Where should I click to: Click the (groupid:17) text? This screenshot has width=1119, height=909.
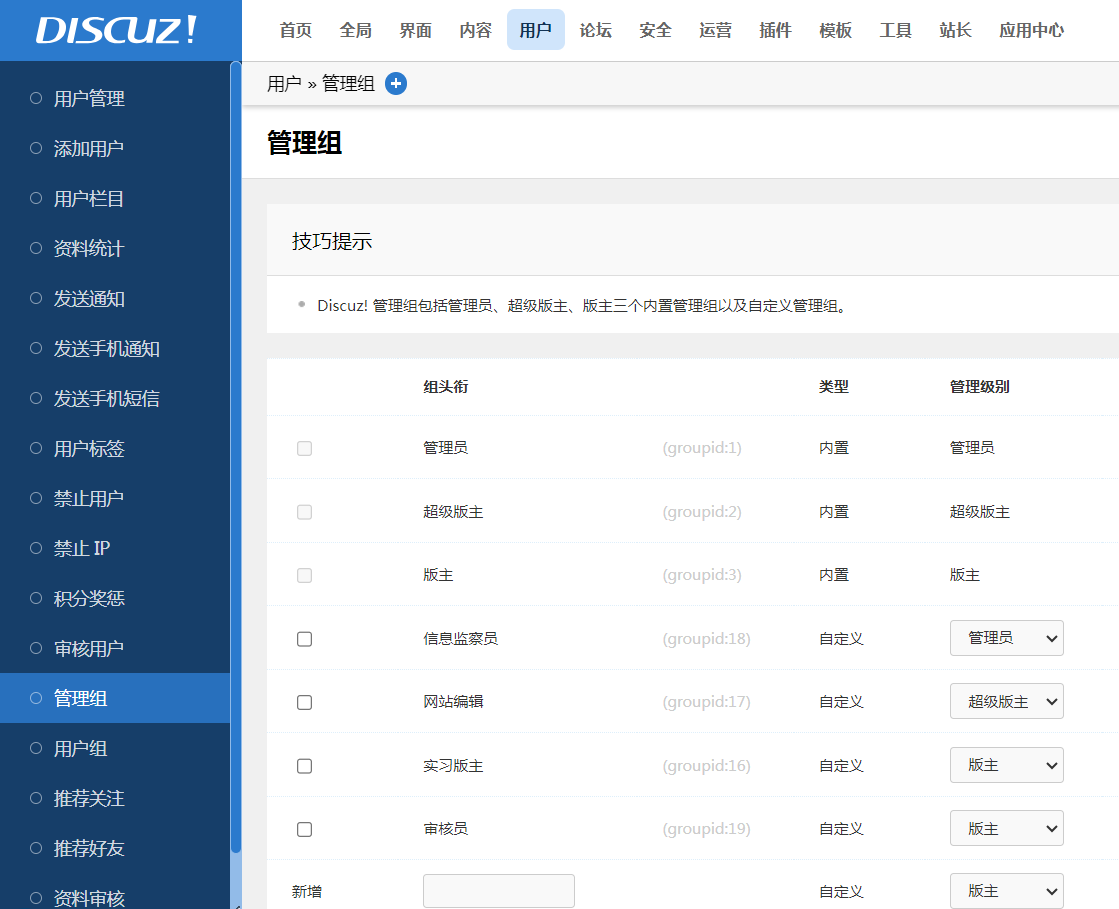tap(707, 702)
